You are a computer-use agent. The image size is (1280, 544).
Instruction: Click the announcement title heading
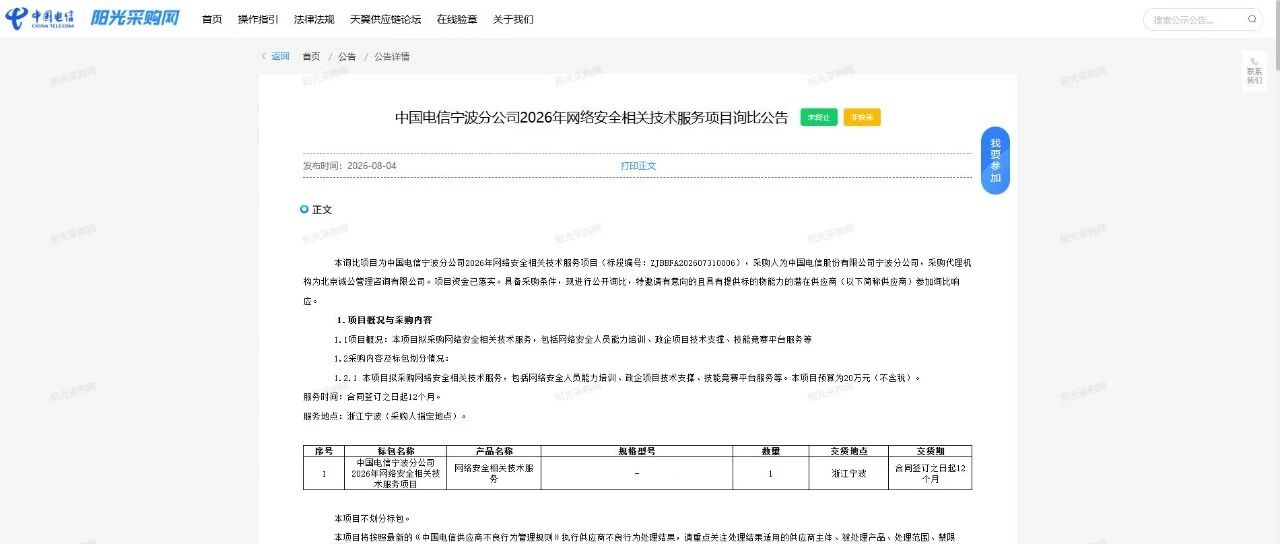pos(591,117)
